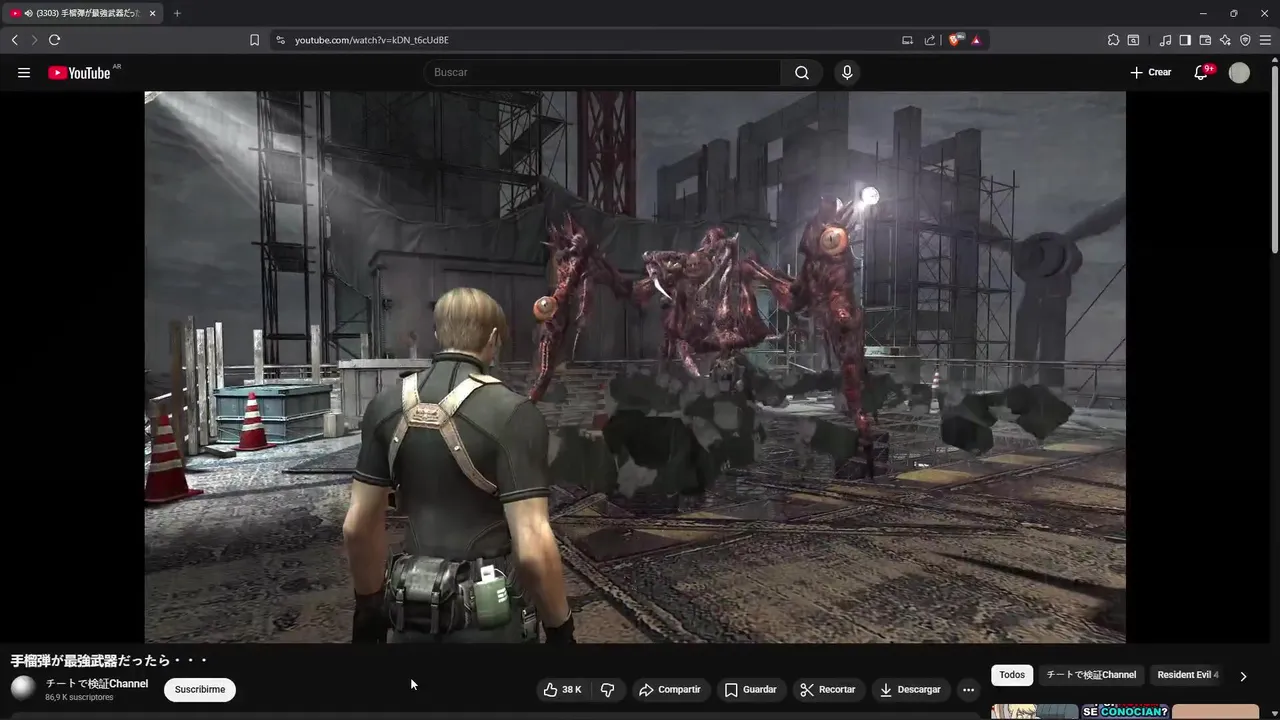Save the video with Guardar

point(750,689)
